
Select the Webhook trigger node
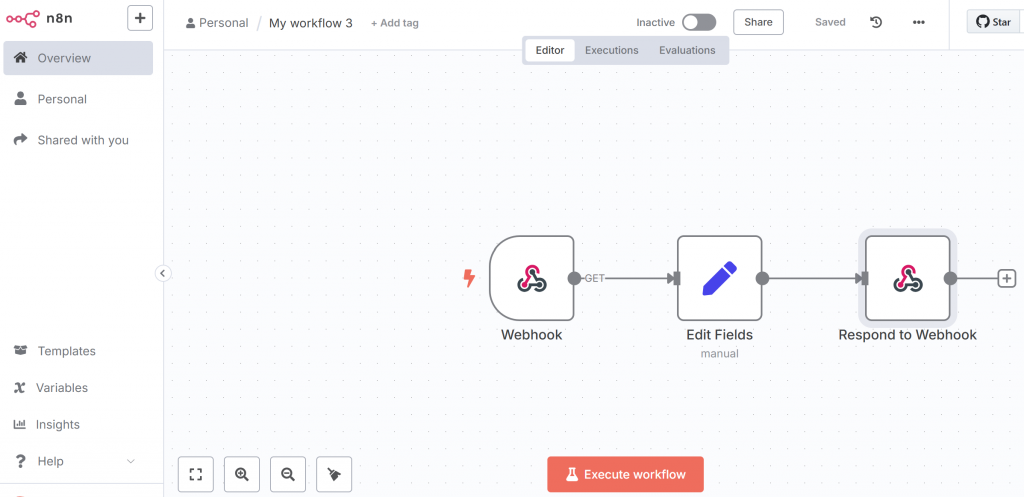(x=532, y=278)
